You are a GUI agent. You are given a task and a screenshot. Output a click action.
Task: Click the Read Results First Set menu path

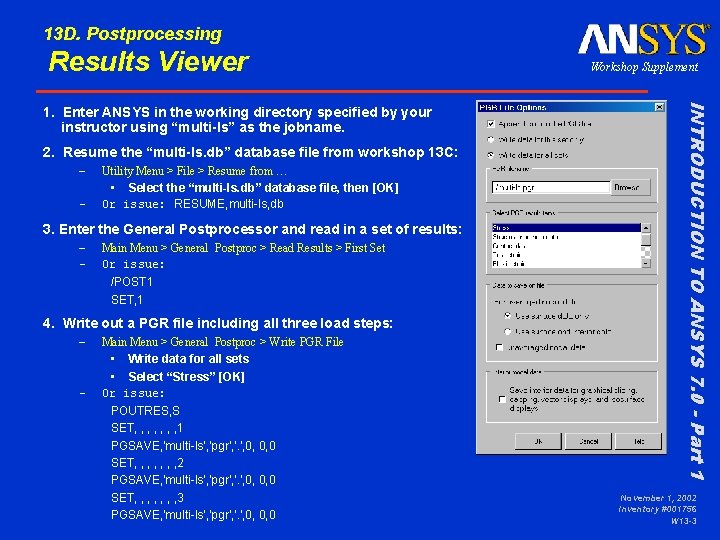243,248
